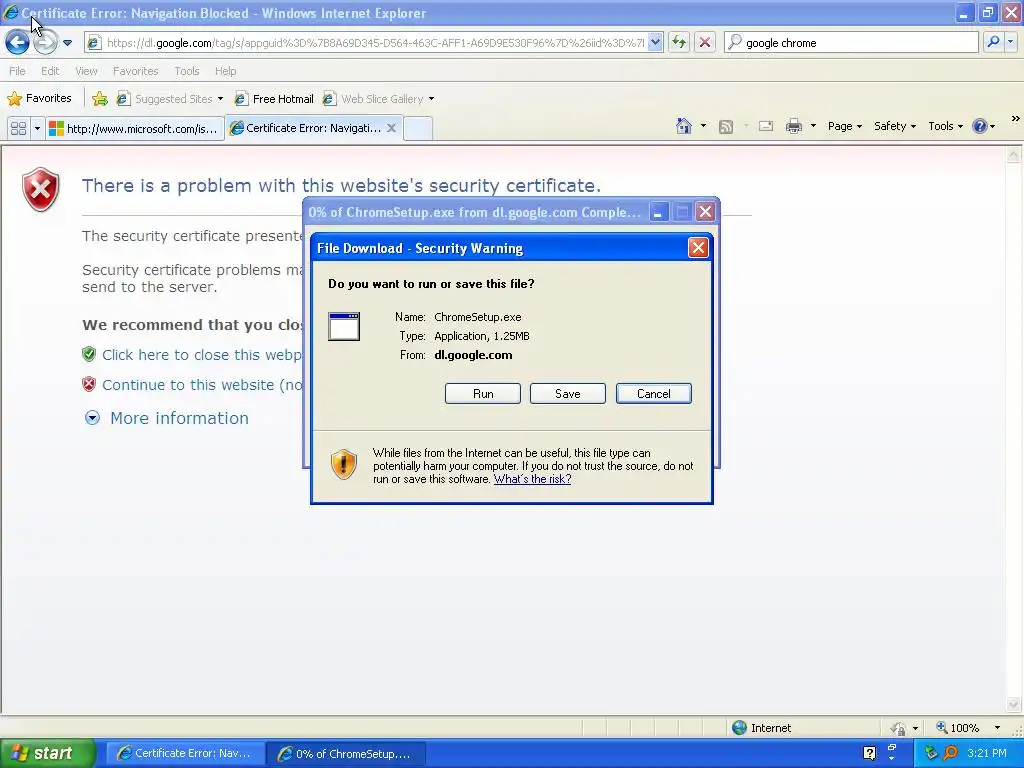
Task: Click the Windows Start button
Action: 47,753
